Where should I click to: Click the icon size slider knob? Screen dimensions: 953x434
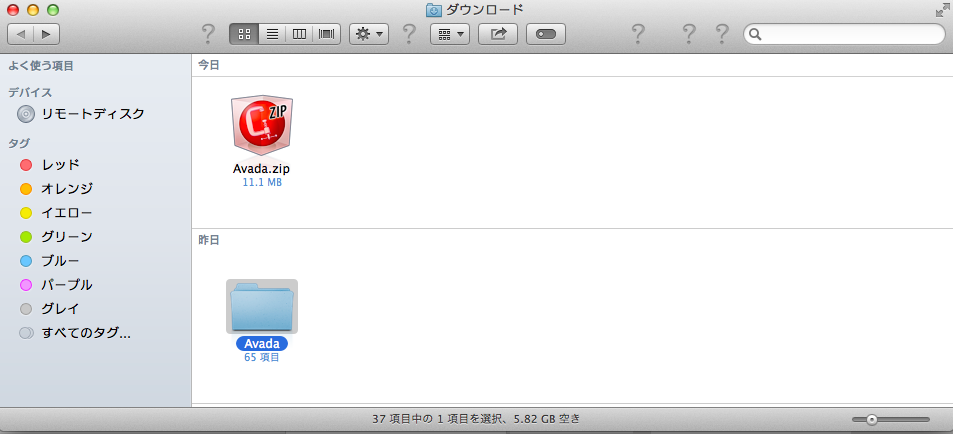point(872,419)
